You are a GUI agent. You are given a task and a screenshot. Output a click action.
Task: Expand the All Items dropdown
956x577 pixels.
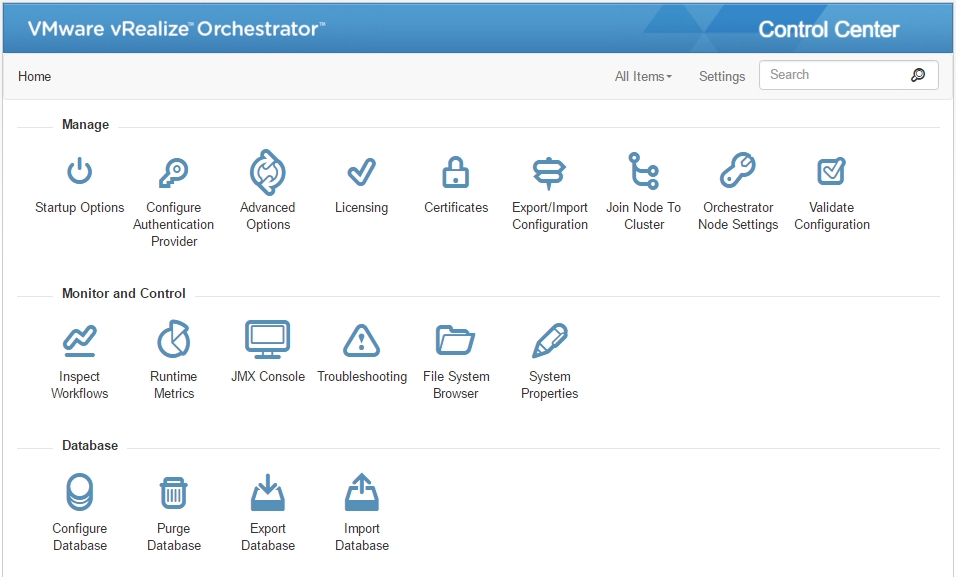coord(643,76)
